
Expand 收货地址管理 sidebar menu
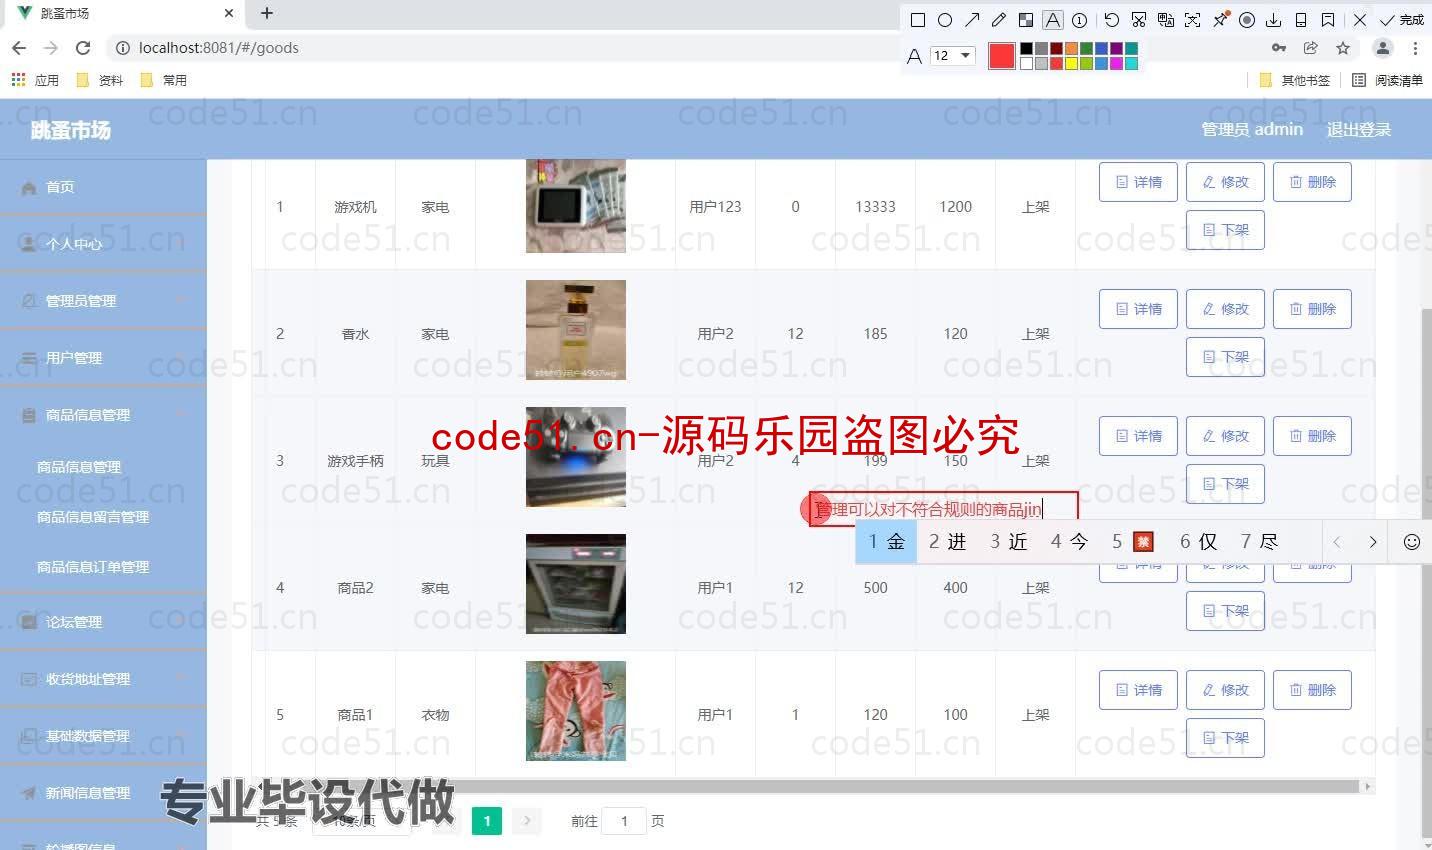click(x=103, y=679)
